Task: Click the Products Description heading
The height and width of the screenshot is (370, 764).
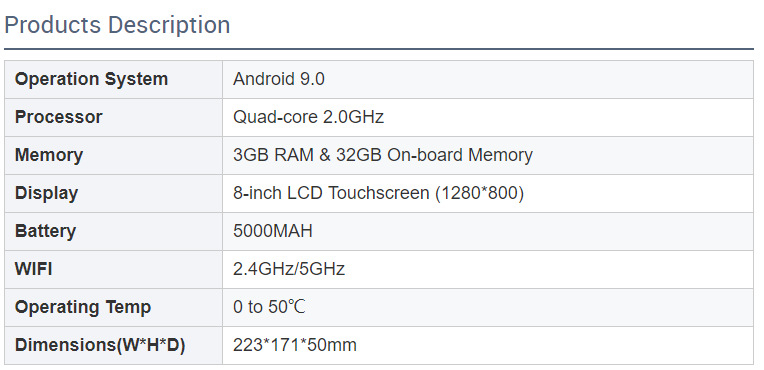Action: (x=117, y=25)
